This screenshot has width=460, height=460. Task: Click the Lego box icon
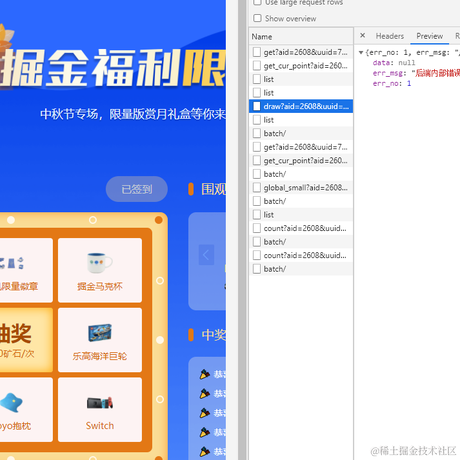tap(100, 333)
